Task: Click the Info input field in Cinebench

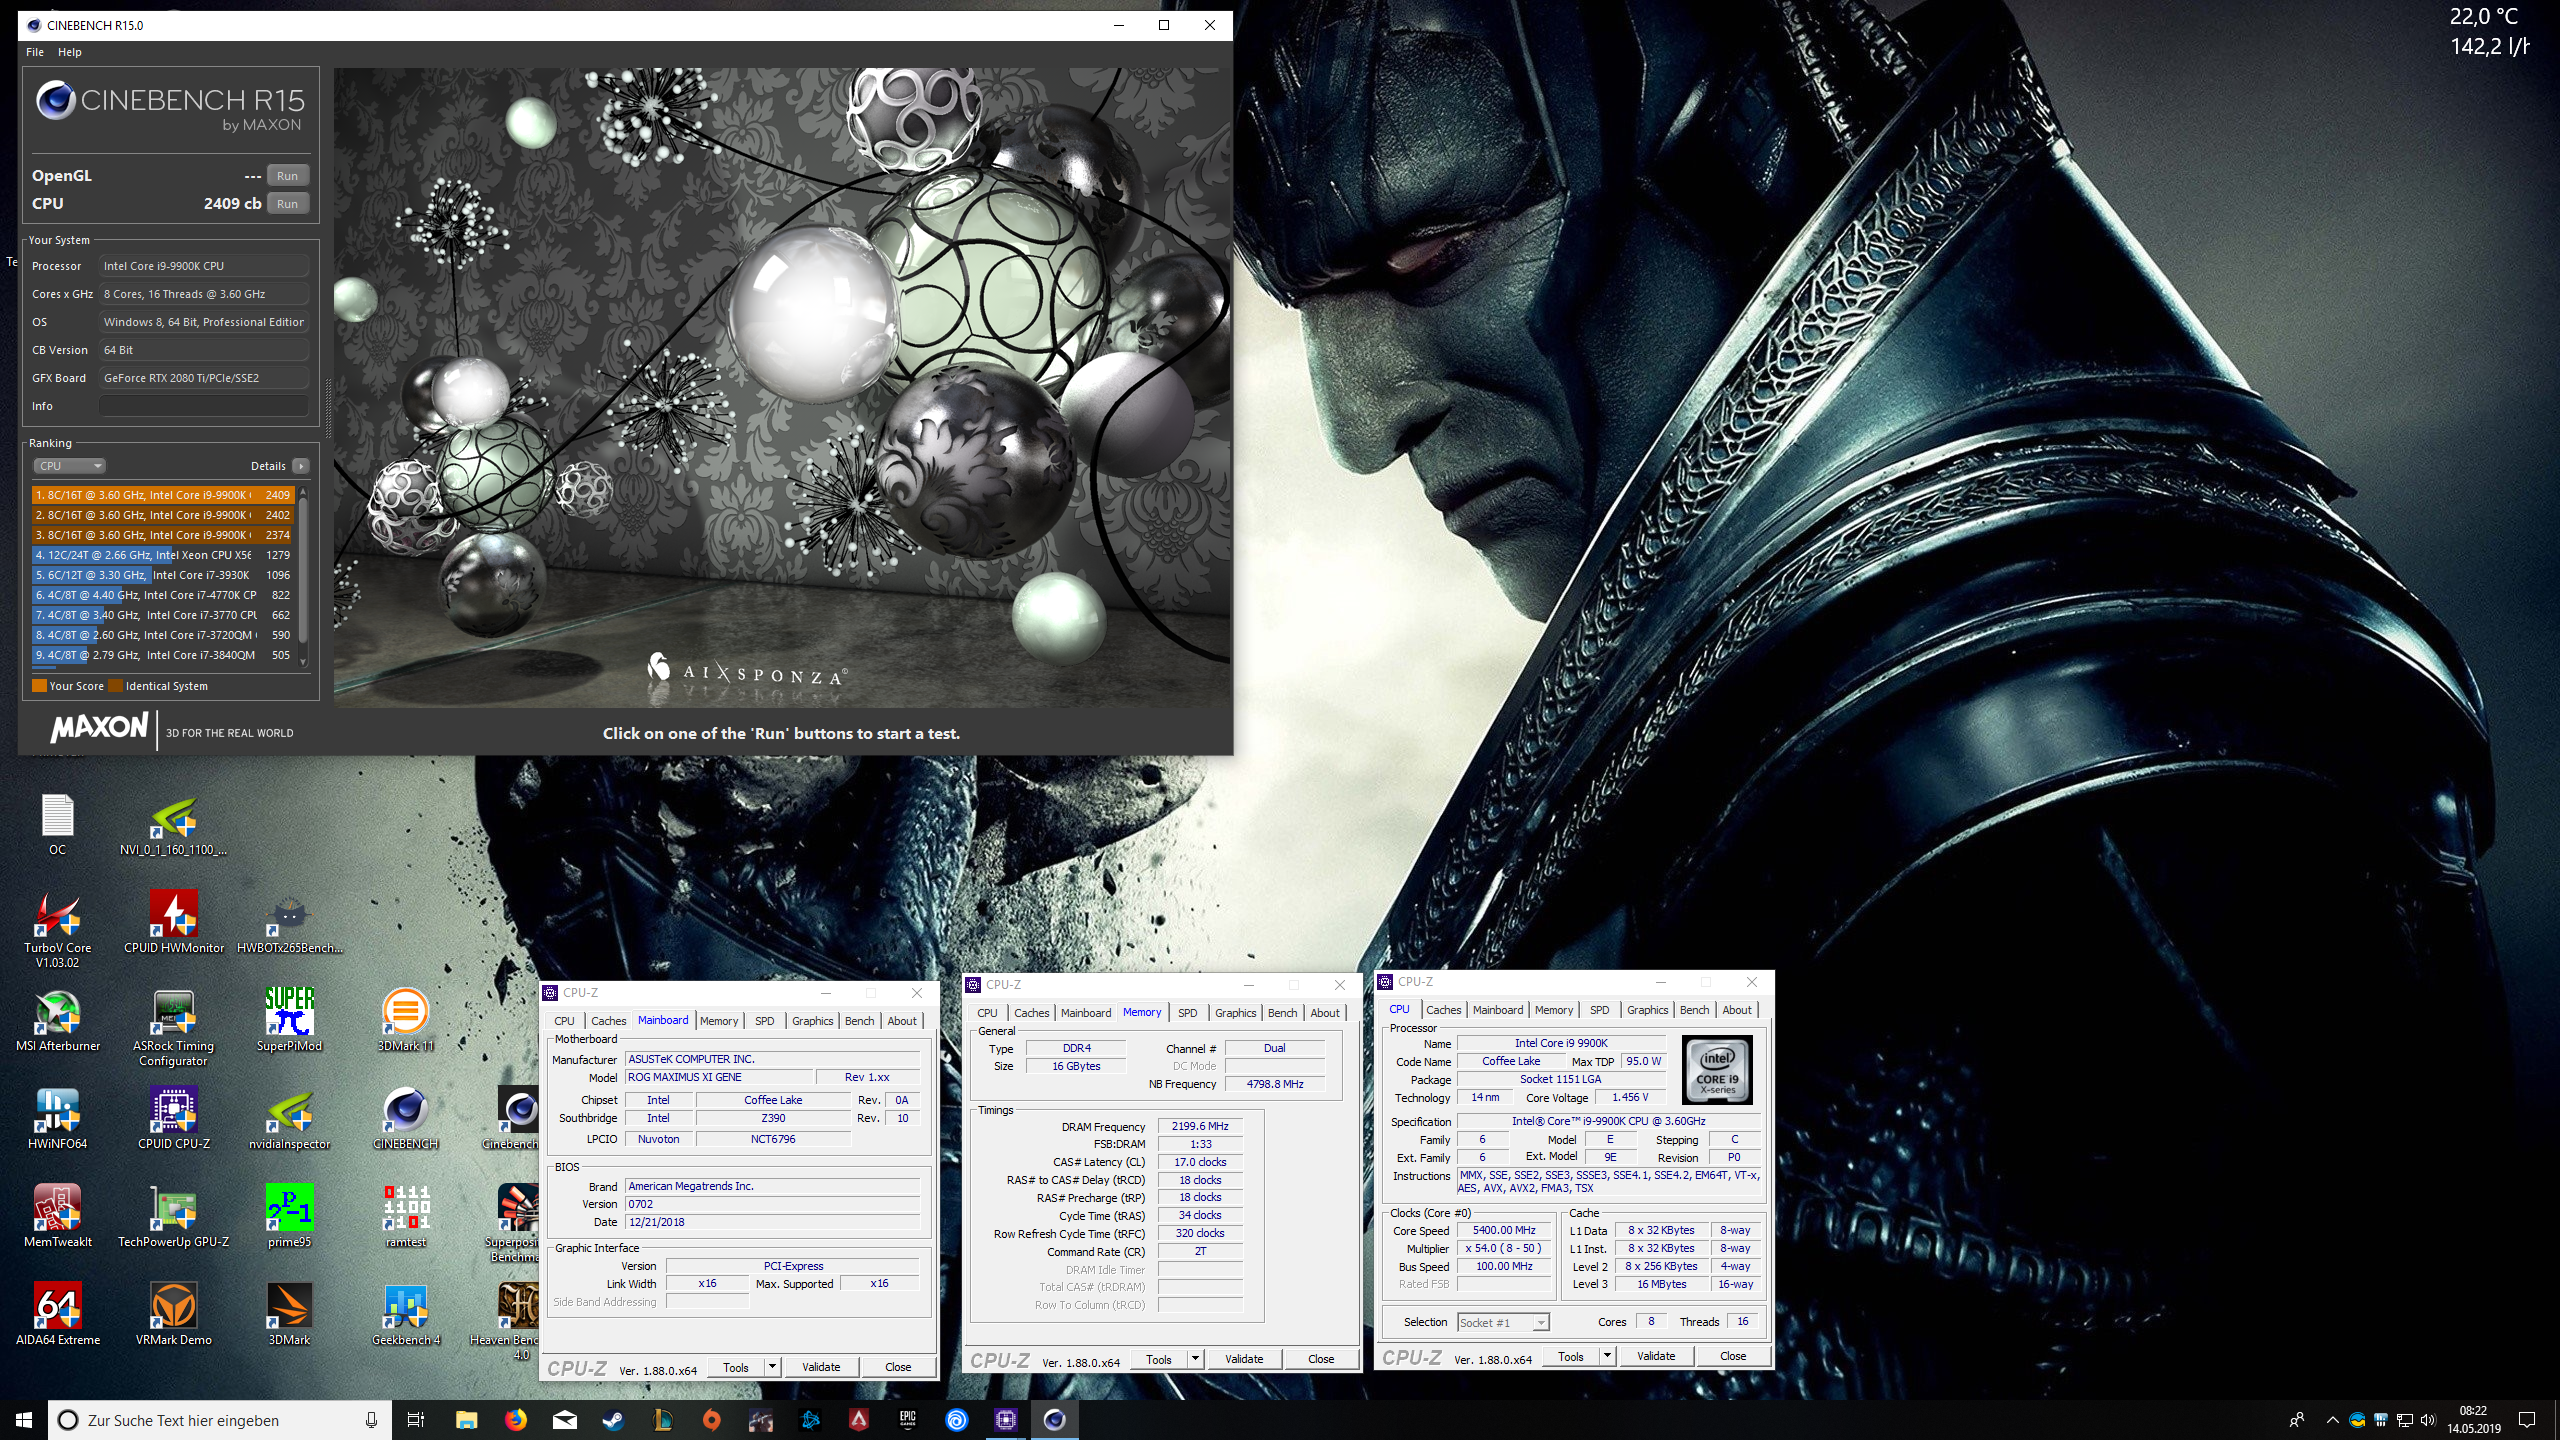Action: (x=203, y=406)
